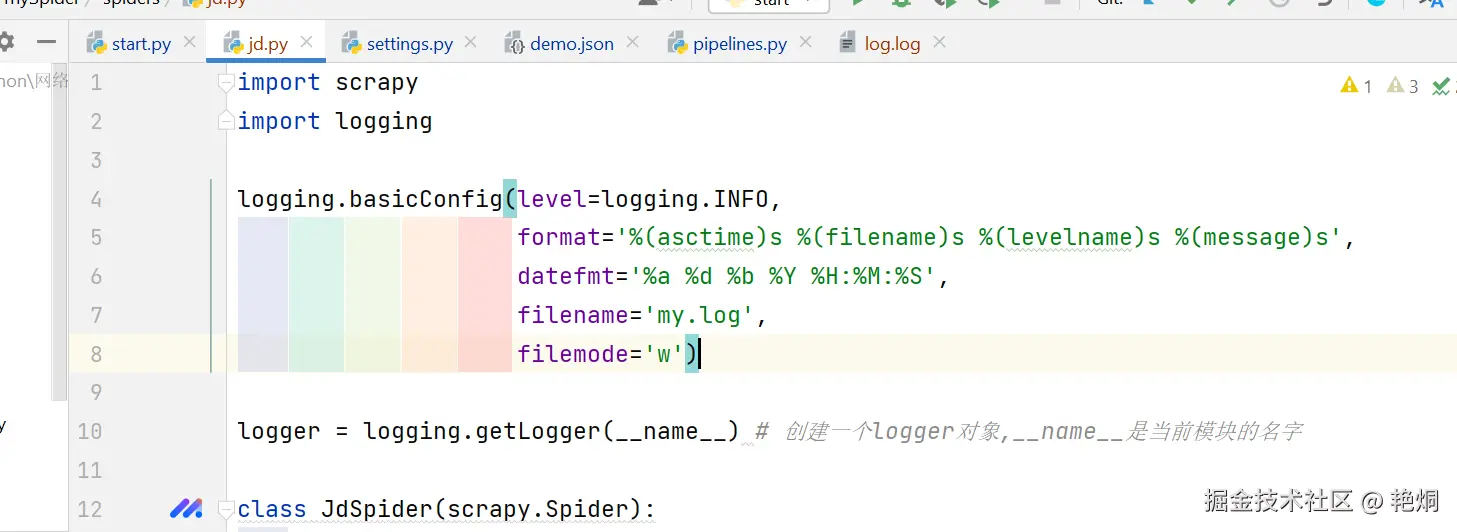Close the start.py tab

190,42
